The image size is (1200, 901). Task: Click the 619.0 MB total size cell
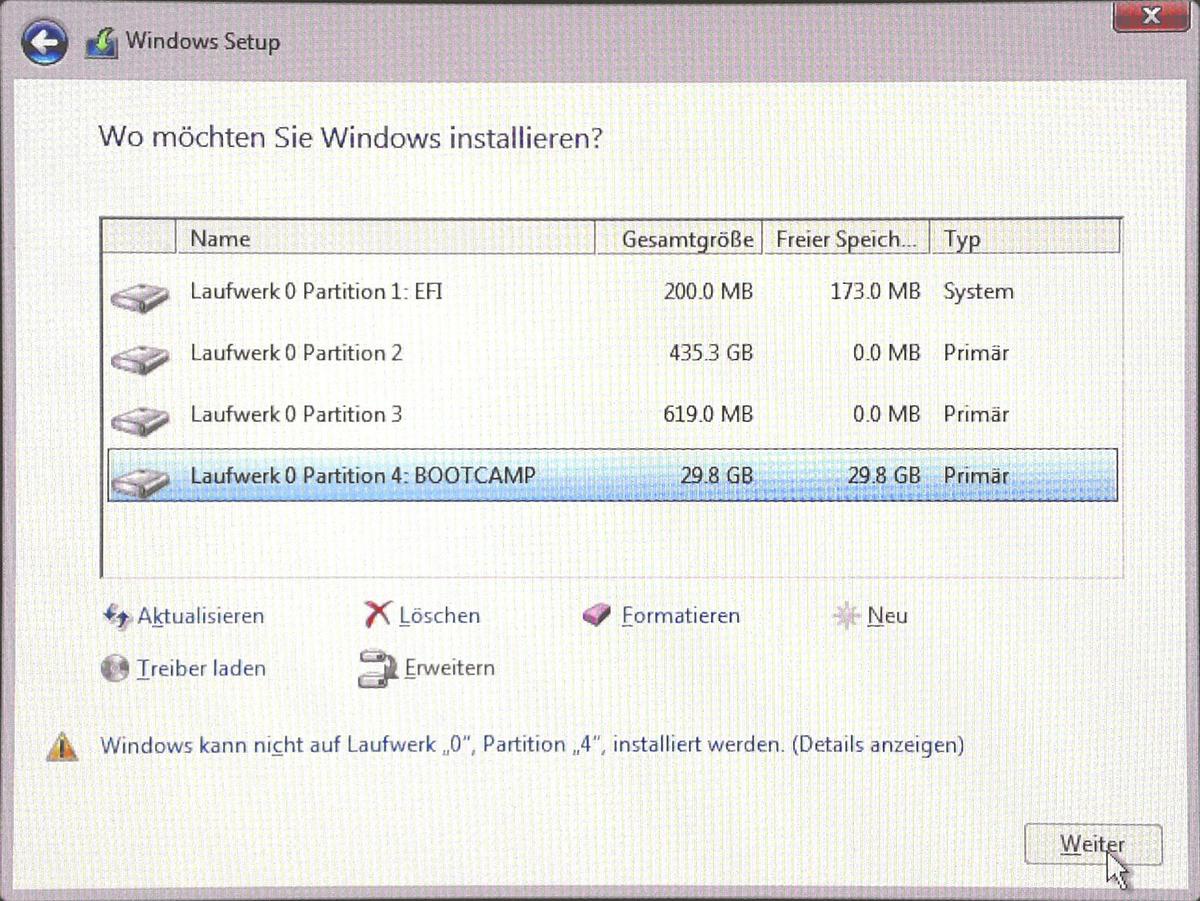coord(708,414)
